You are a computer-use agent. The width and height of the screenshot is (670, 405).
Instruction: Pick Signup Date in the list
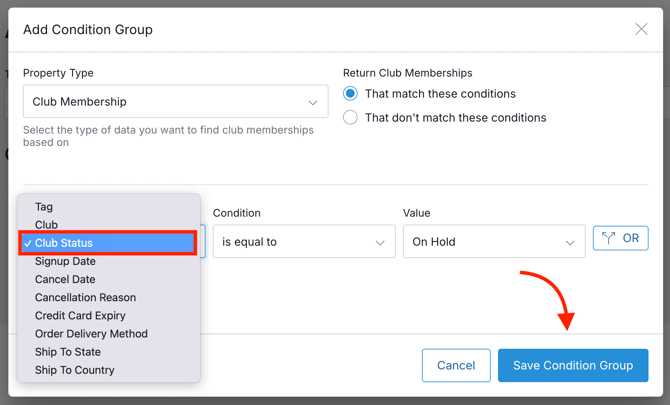click(x=65, y=261)
